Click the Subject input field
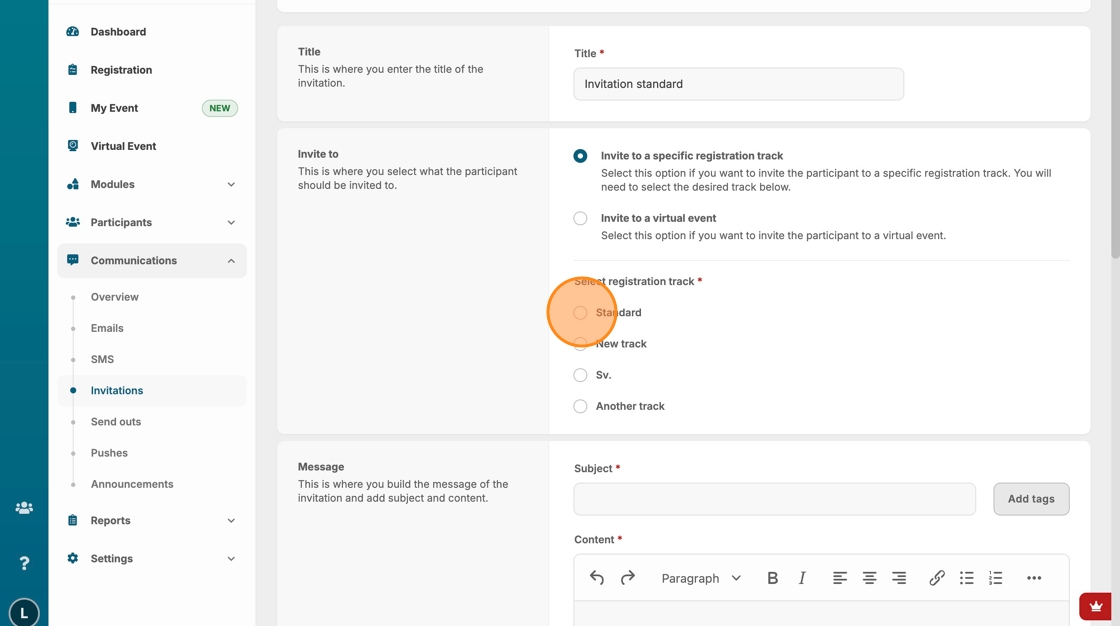The image size is (1120, 626). coord(774,499)
